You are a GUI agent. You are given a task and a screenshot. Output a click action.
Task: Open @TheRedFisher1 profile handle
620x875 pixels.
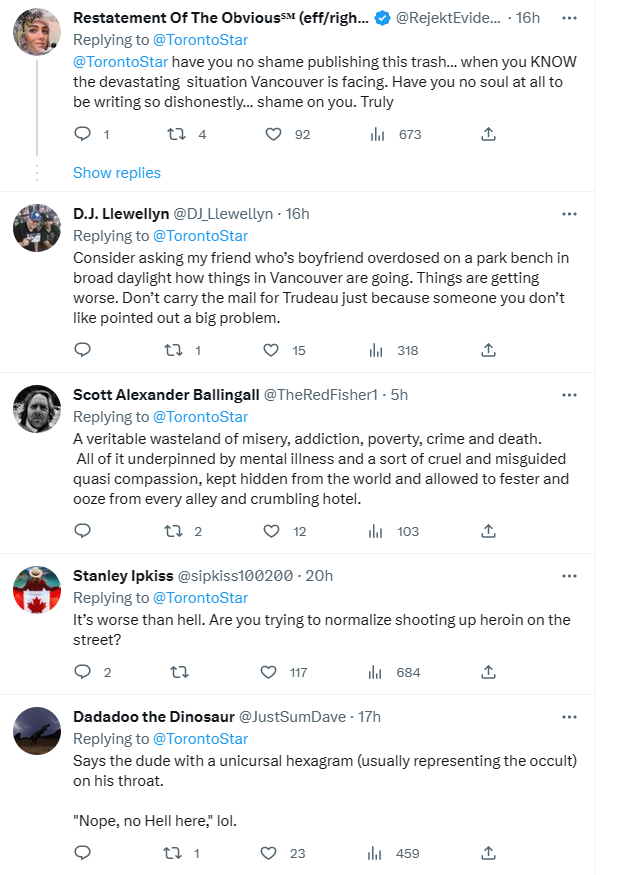(320, 395)
